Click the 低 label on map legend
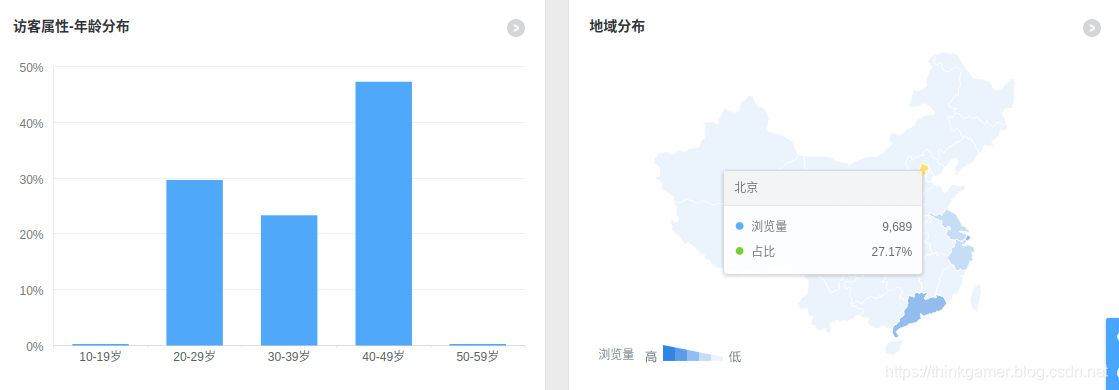The height and width of the screenshot is (390, 1119). (735, 356)
